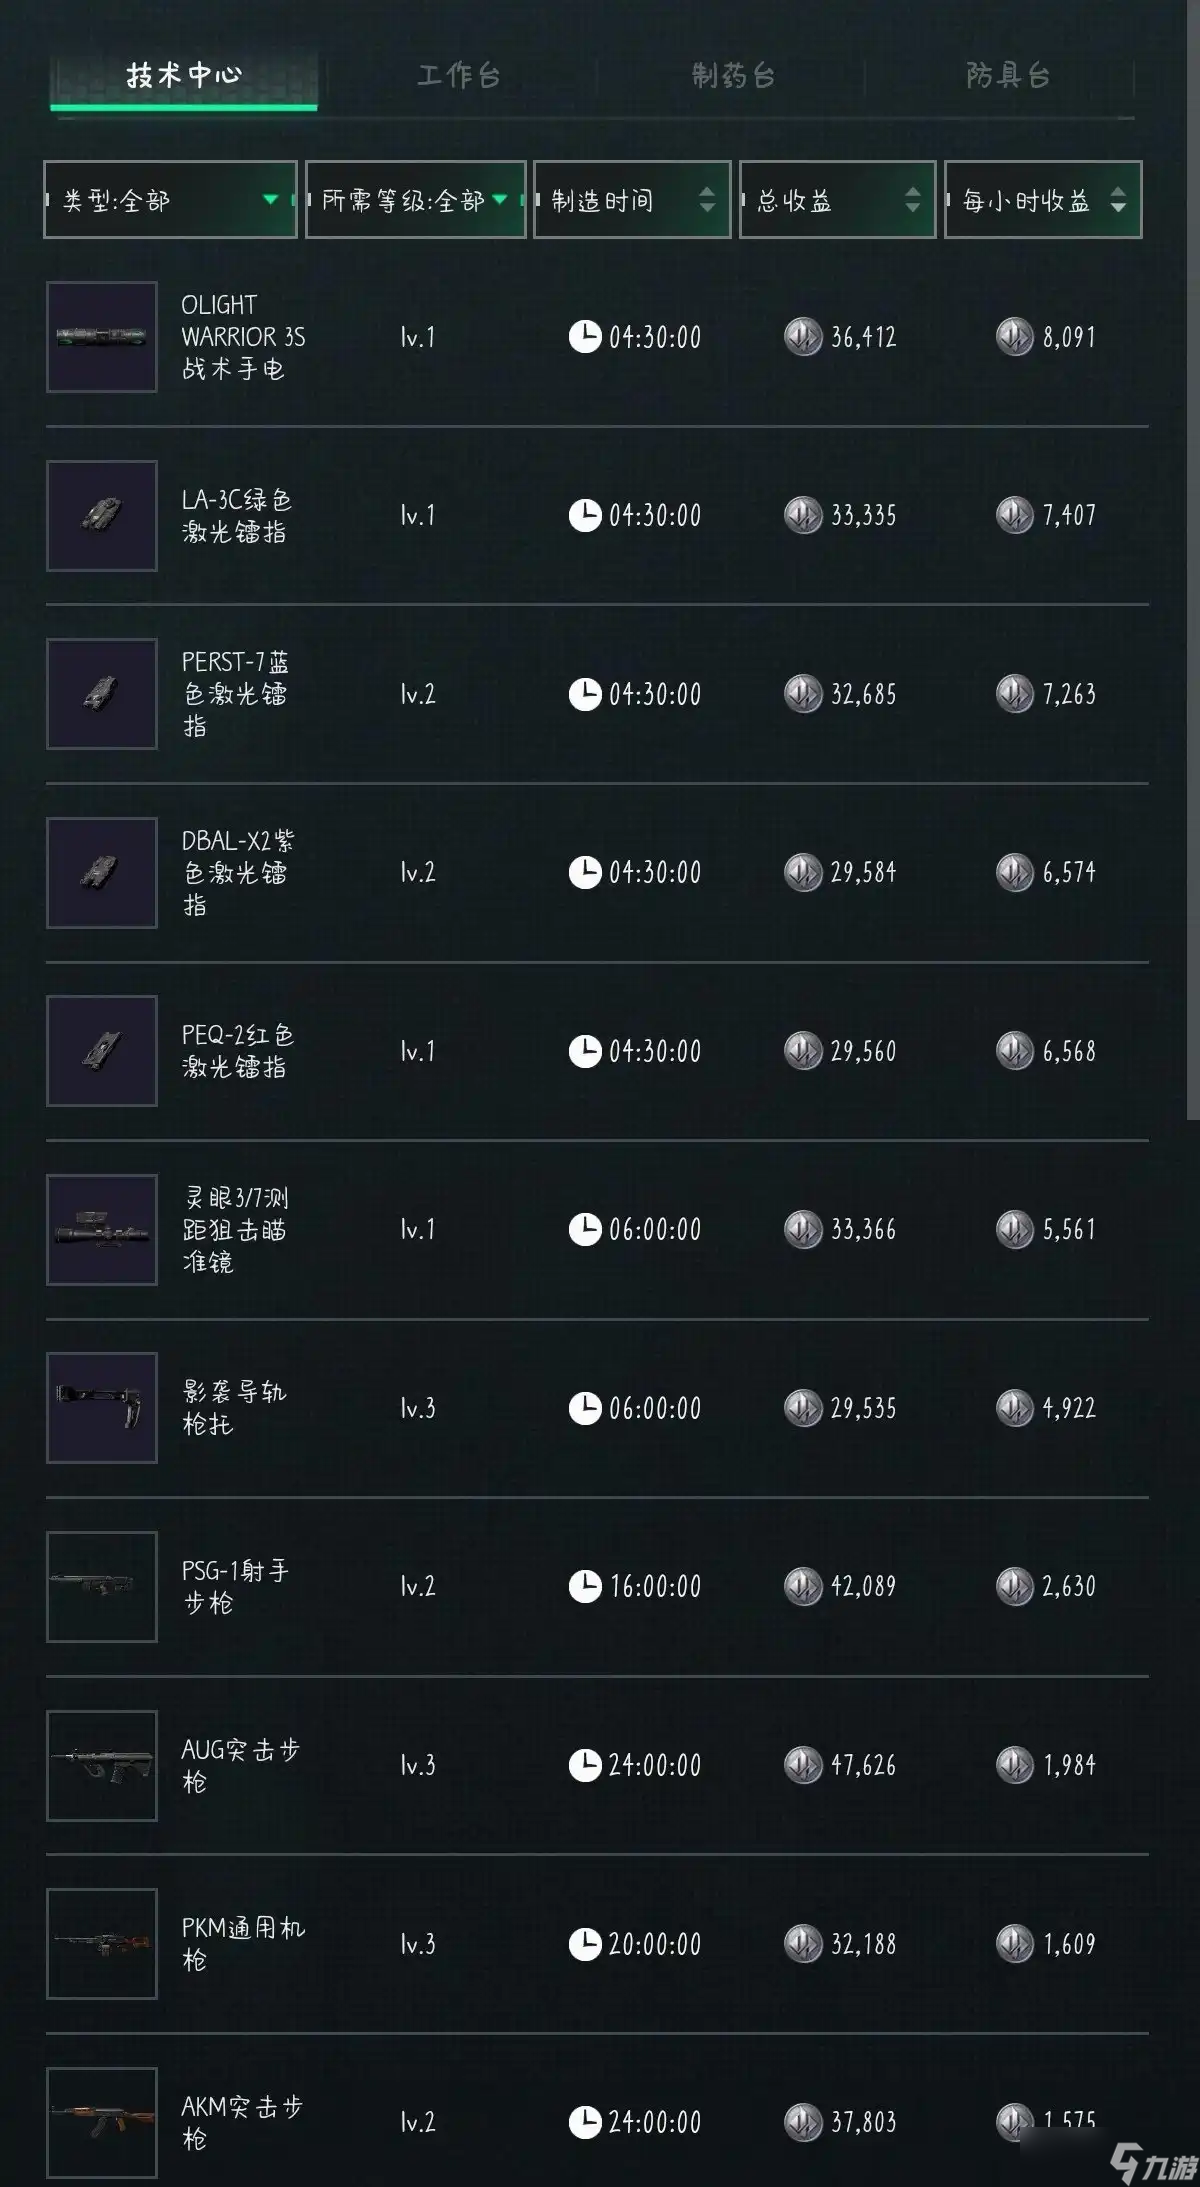
Task: Open the 防具台 tab
Action: pyautogui.click(x=1007, y=76)
